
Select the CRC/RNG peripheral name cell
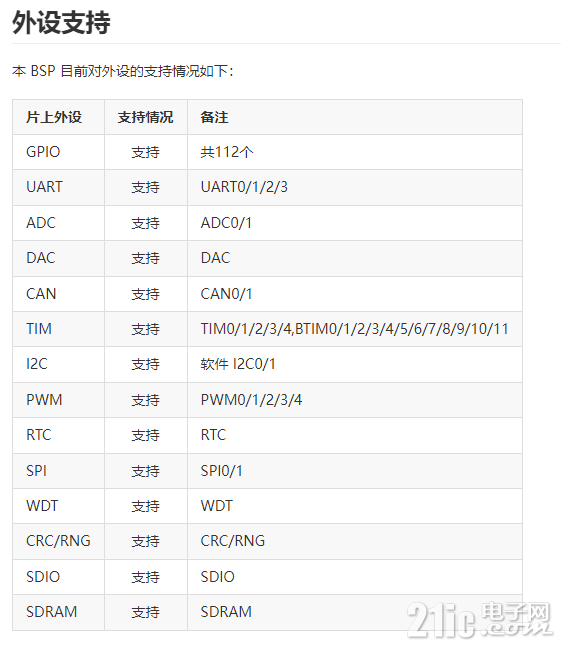pos(58,541)
